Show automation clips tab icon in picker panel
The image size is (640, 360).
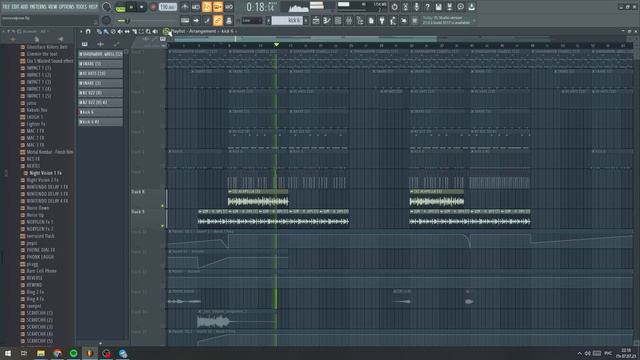(x=116, y=44)
